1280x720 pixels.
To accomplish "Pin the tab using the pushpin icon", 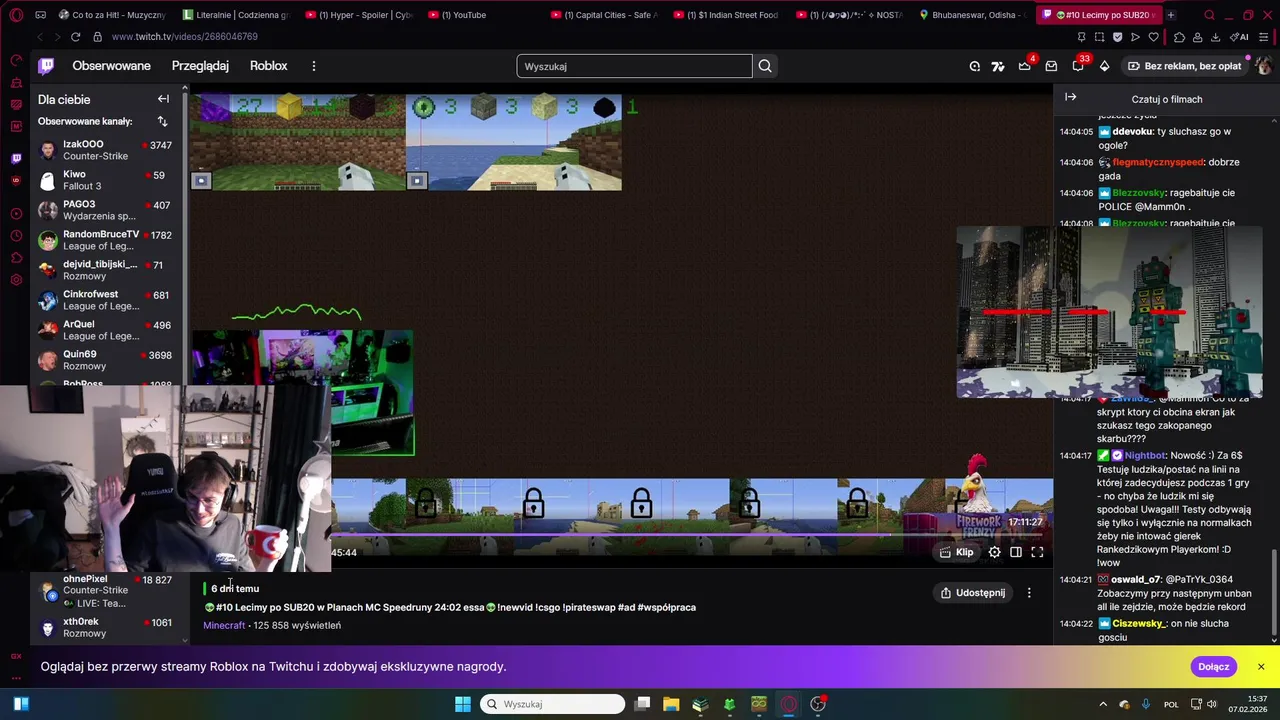I will [x=1081, y=37].
